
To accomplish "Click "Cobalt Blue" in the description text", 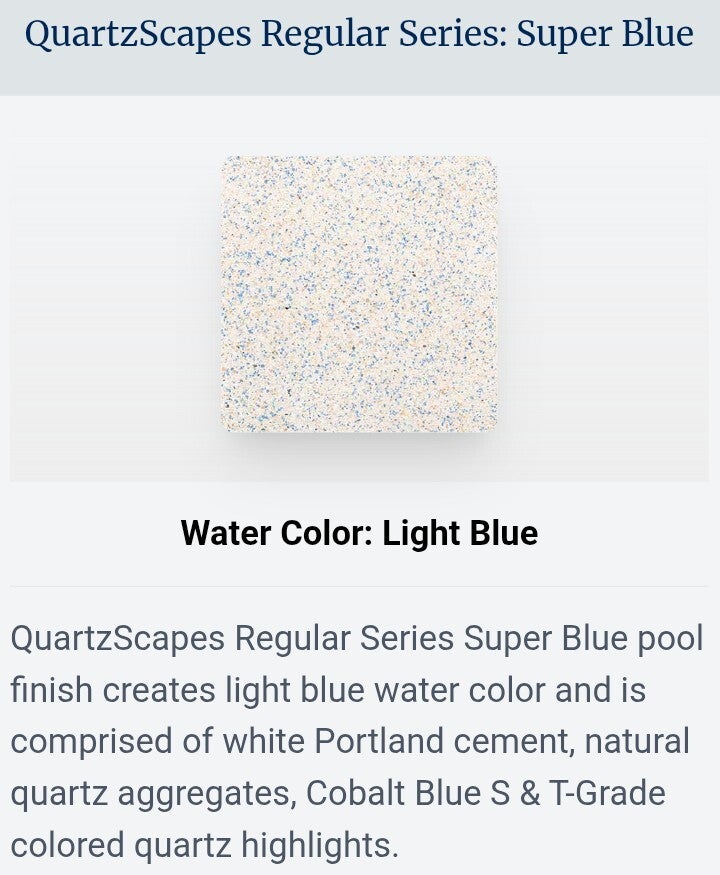I will 393,792.
